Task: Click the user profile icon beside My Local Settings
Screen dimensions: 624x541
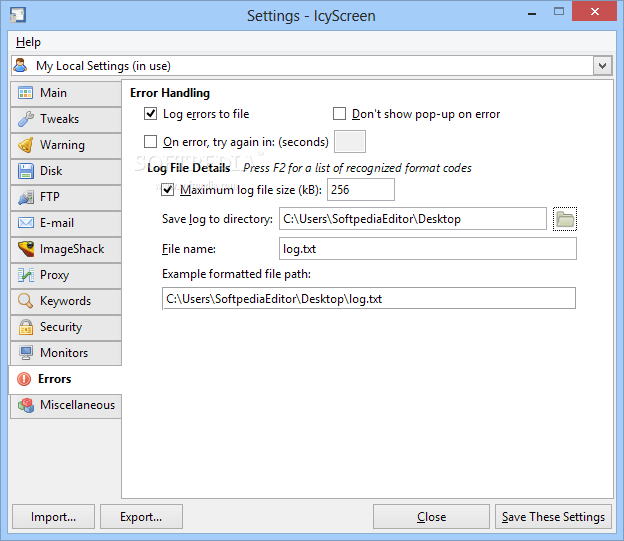Action: coord(20,65)
